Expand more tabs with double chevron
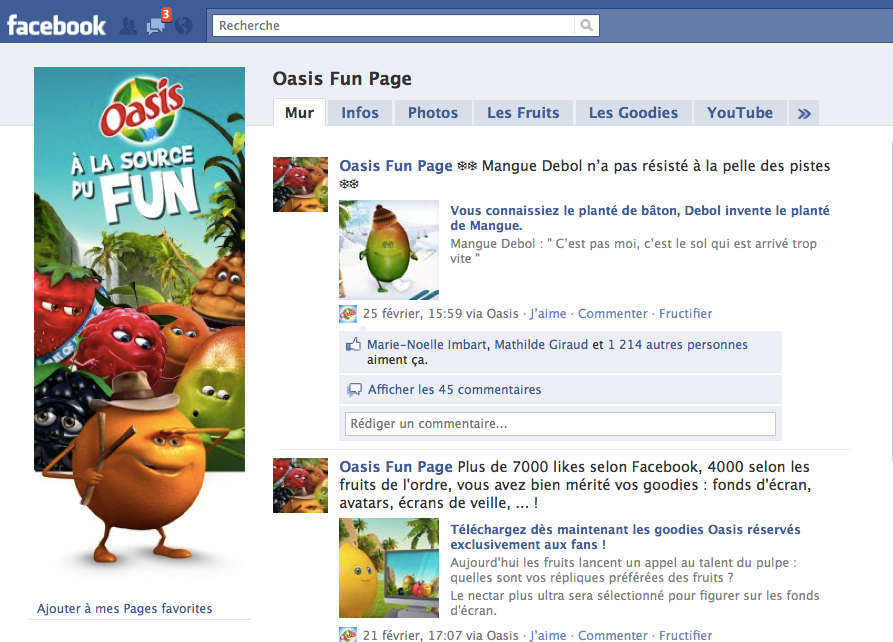This screenshot has width=893, height=642. [x=804, y=113]
